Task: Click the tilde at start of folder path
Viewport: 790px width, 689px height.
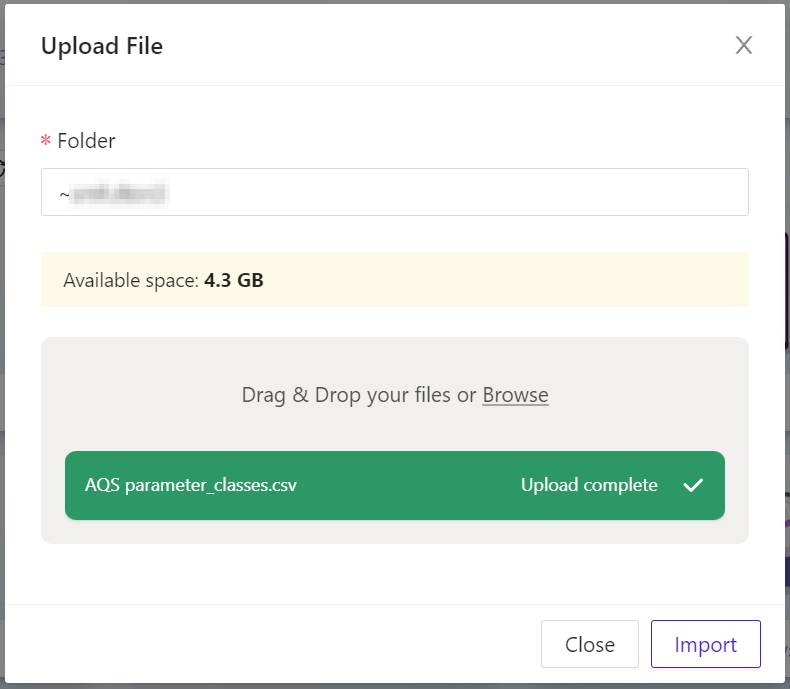Action: click(x=64, y=193)
